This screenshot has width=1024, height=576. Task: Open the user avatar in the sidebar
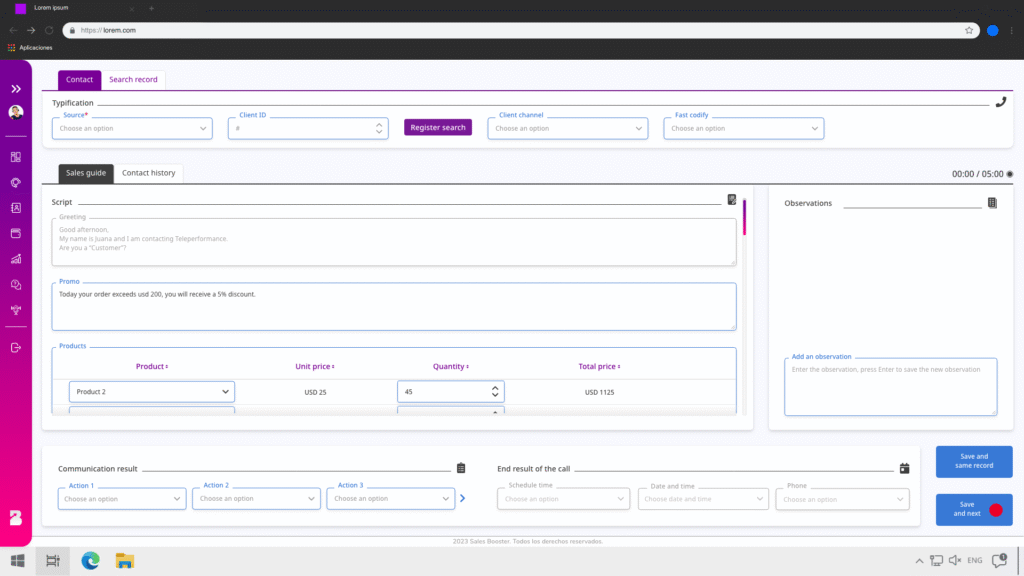(16, 113)
